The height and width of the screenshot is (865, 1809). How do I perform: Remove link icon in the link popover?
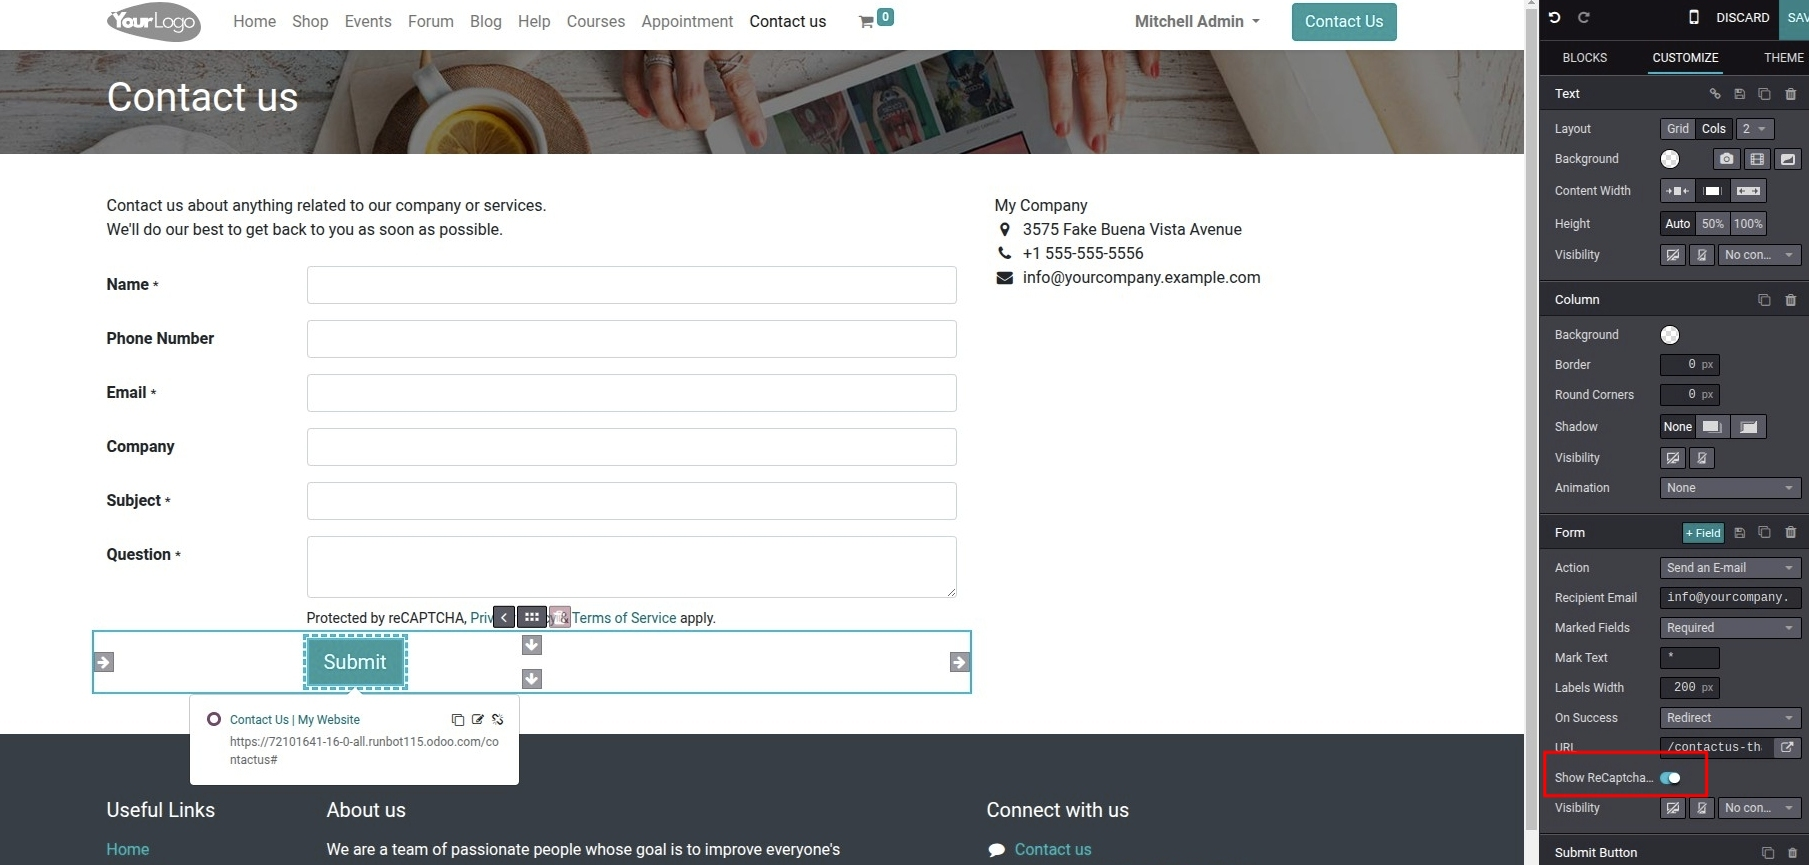point(498,720)
